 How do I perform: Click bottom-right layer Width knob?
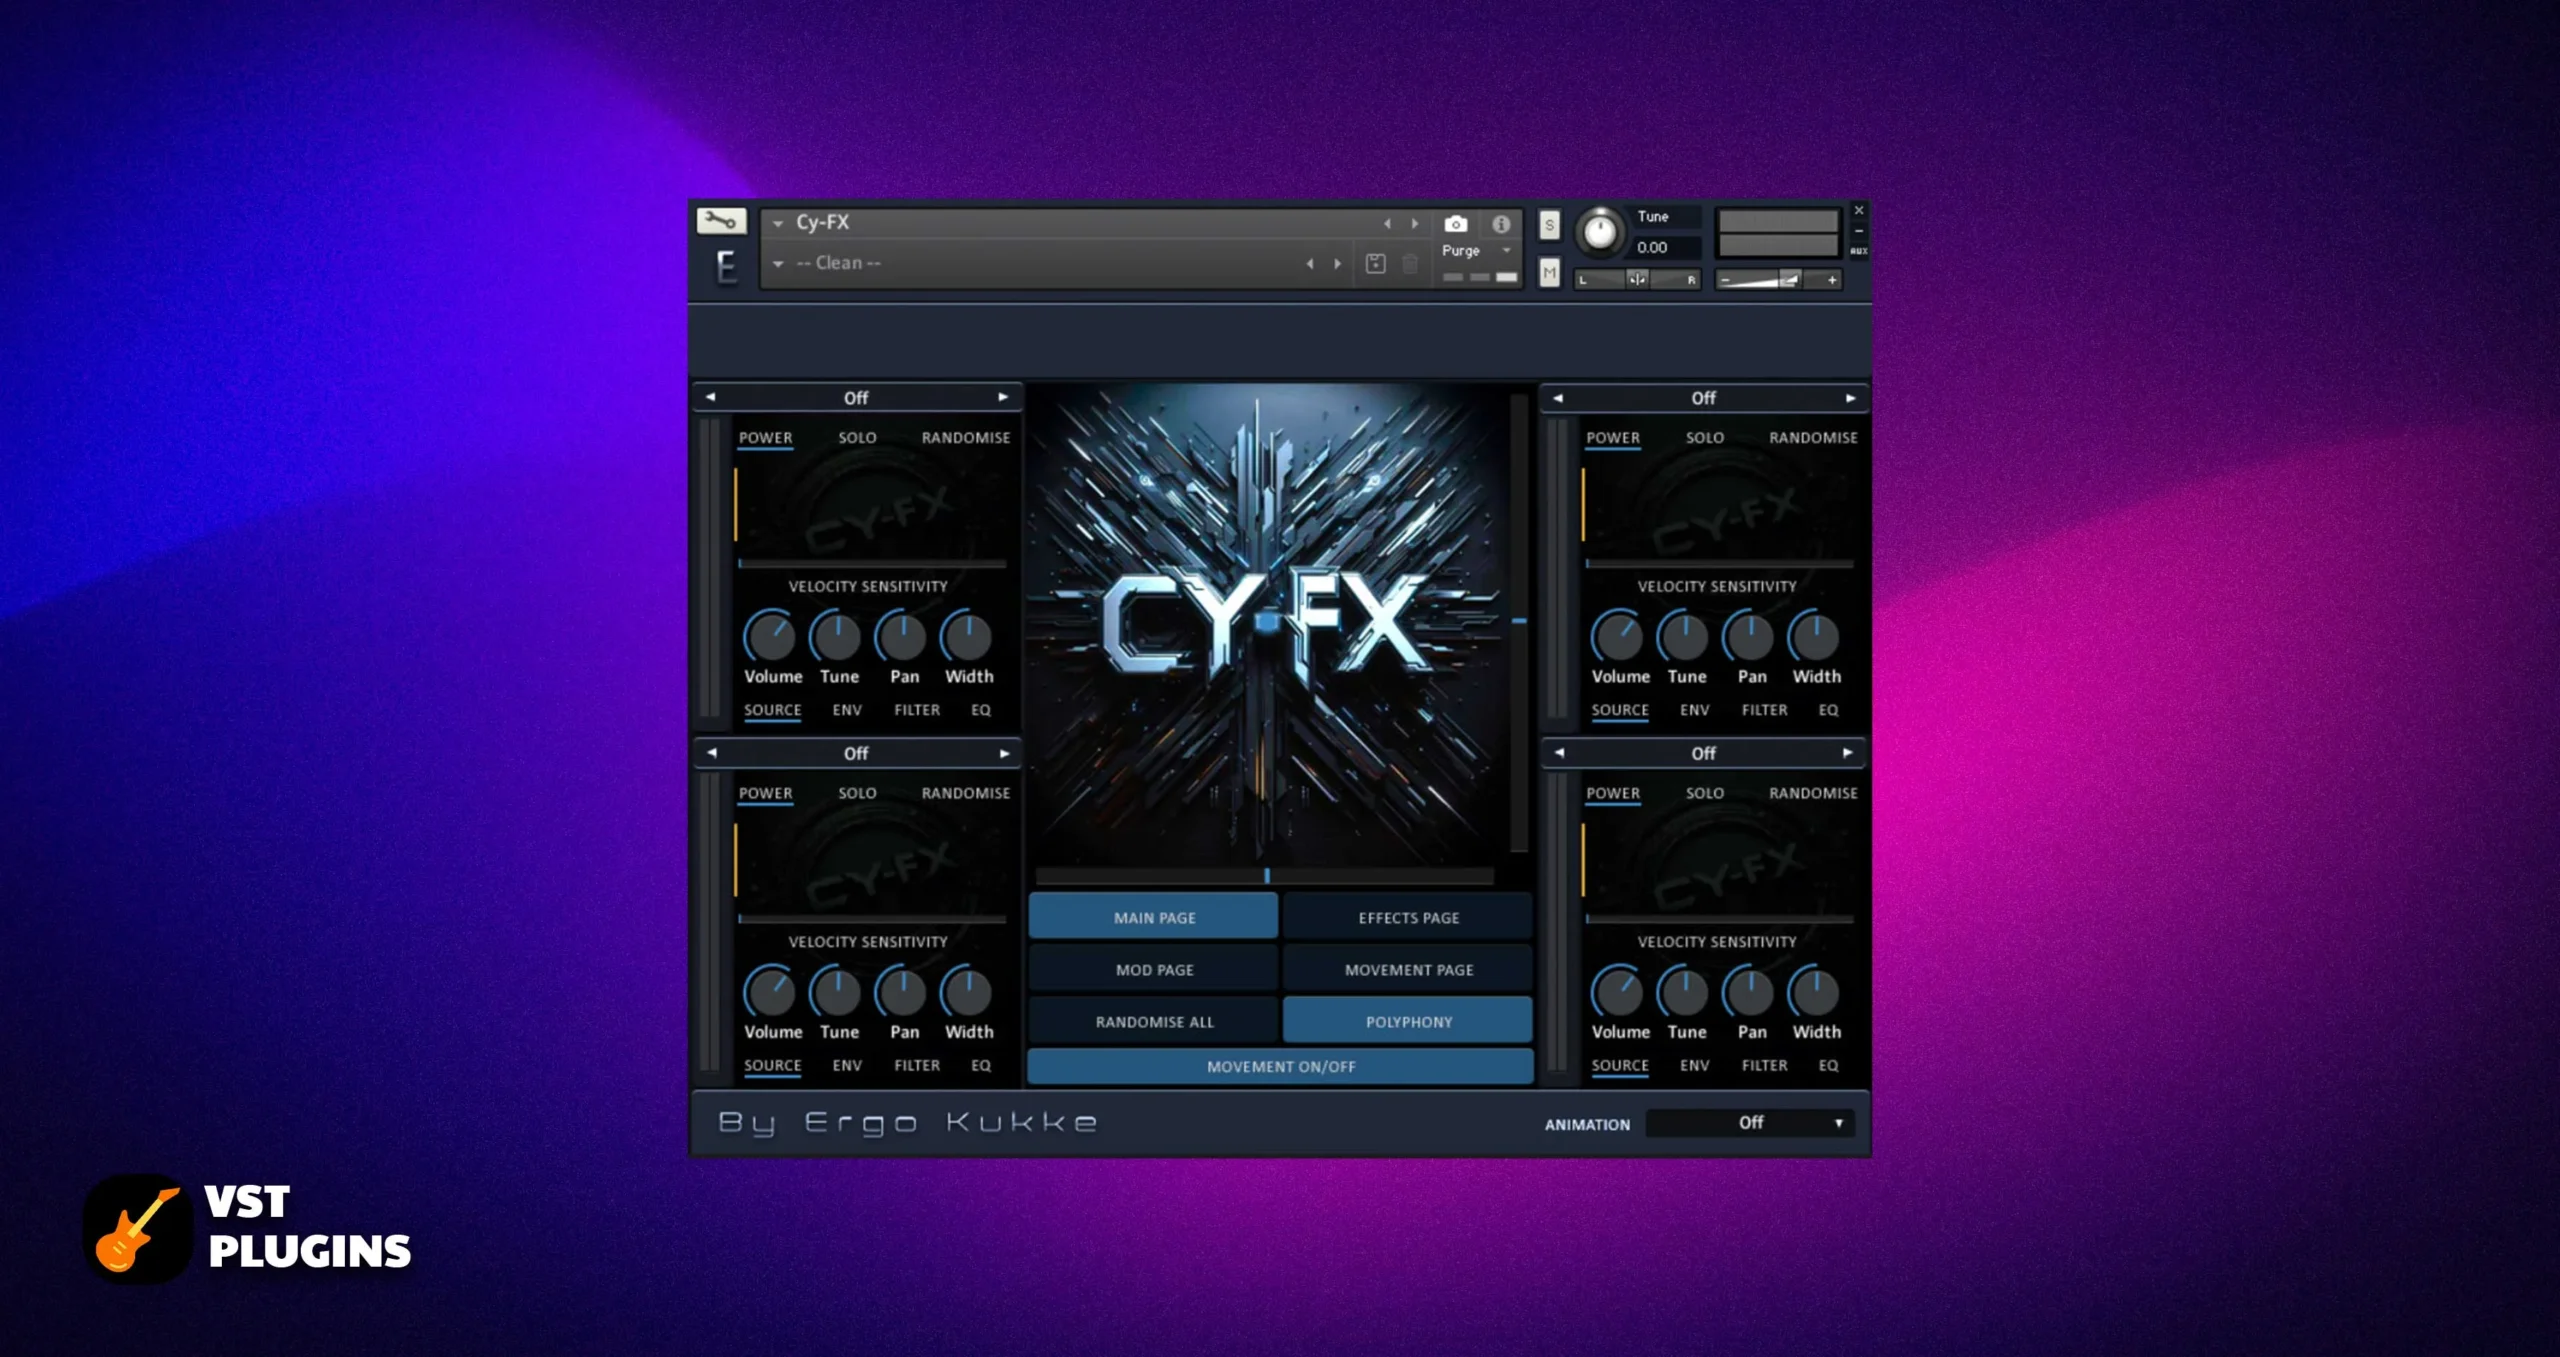1814,991
